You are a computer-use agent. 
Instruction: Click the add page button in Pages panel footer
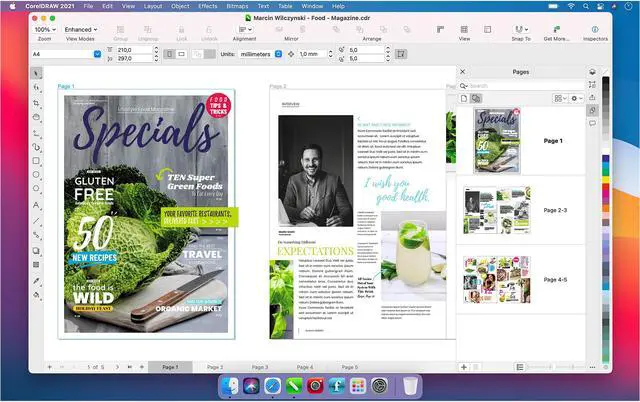(x=464, y=367)
